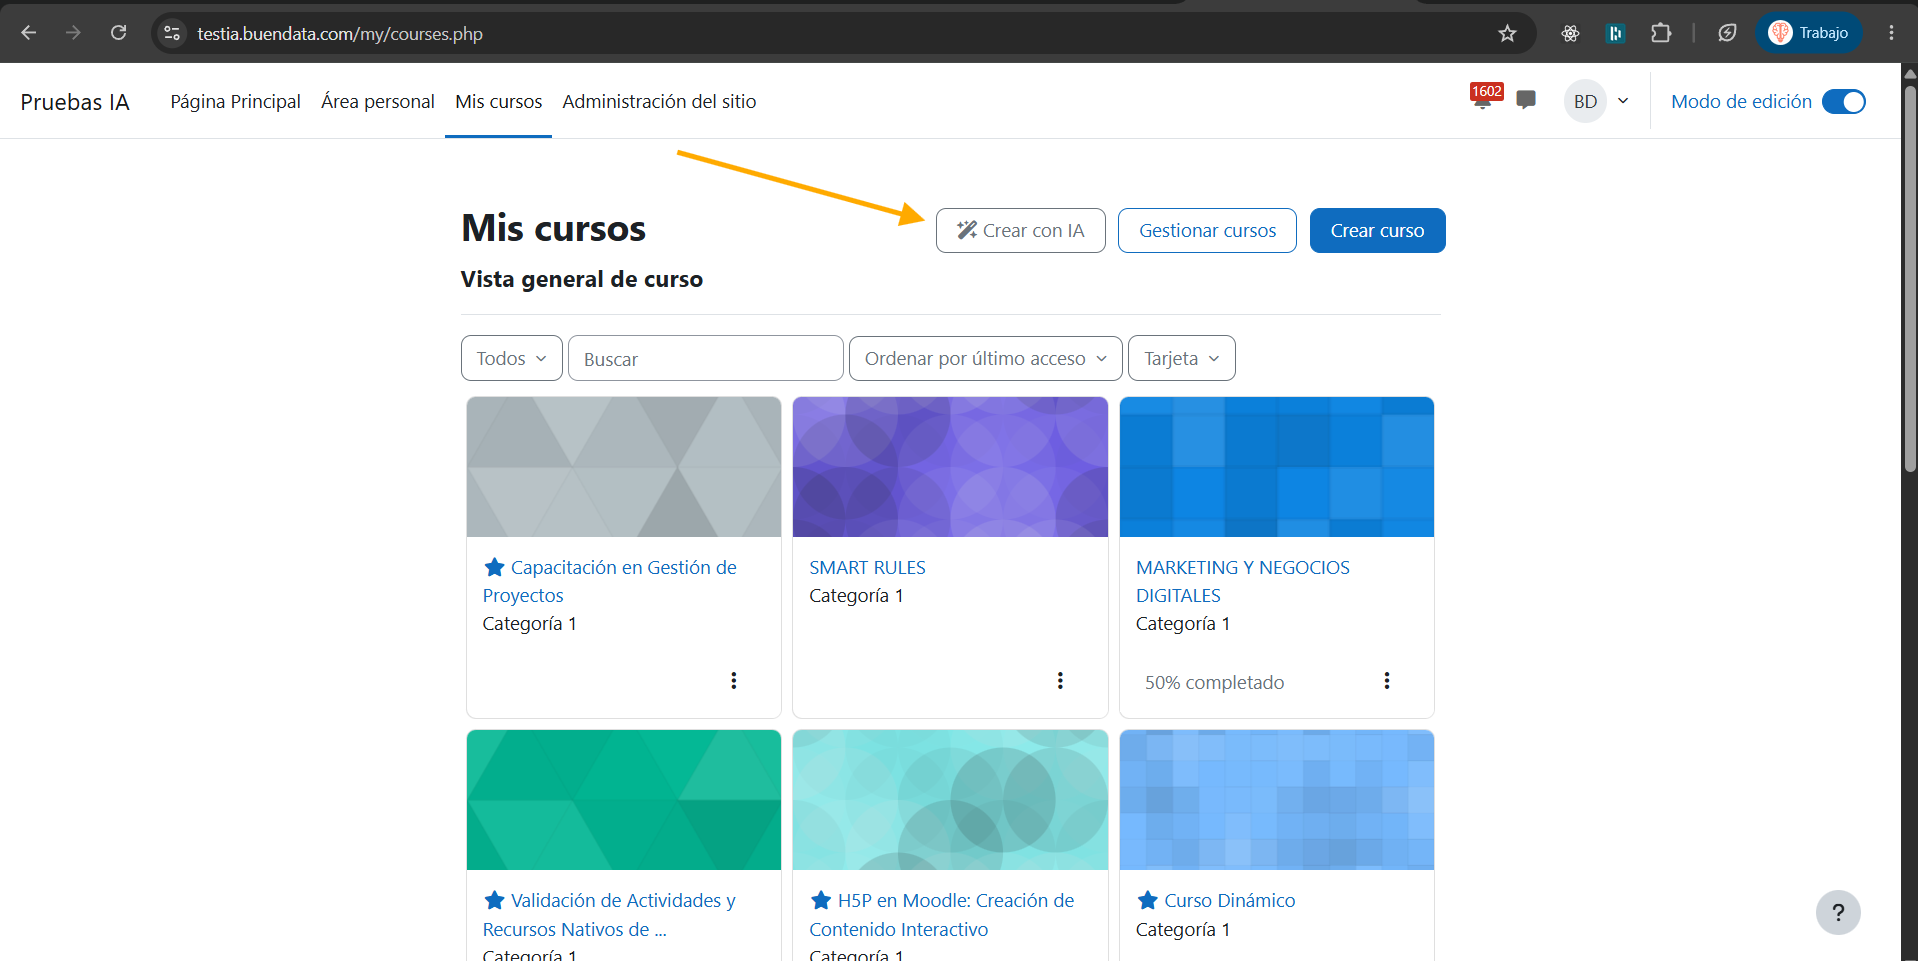The image size is (1918, 961).
Task: Click star icon on Capacitación en Gestión card
Action: 494,567
